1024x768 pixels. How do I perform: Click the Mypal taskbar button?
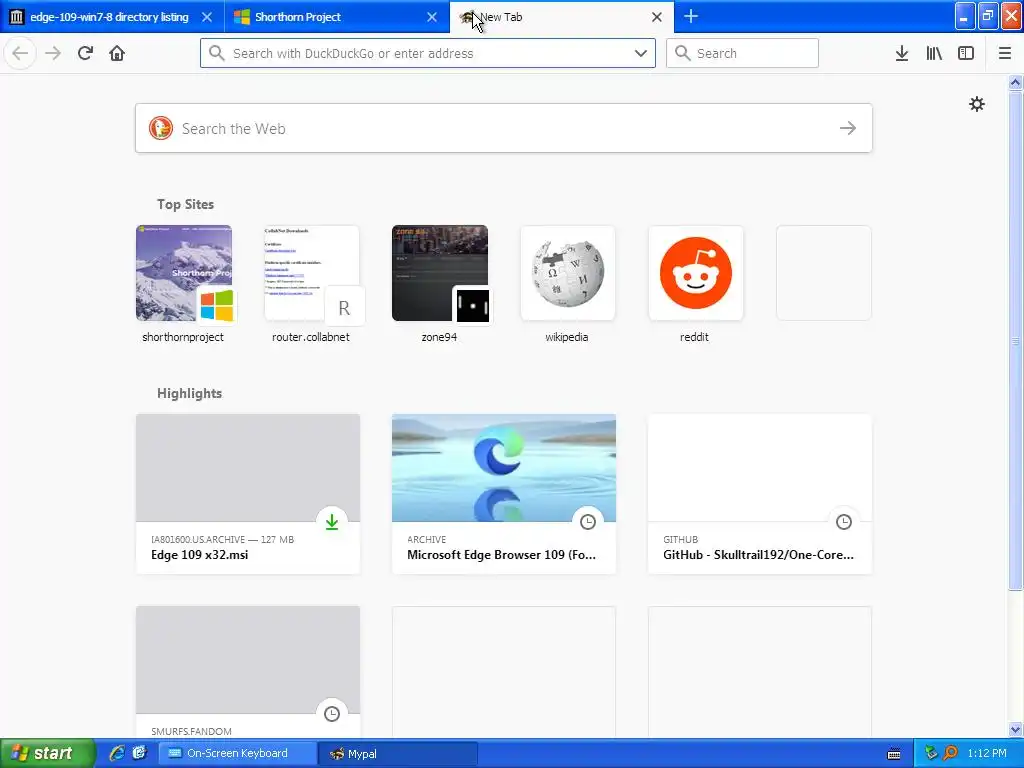(x=398, y=753)
